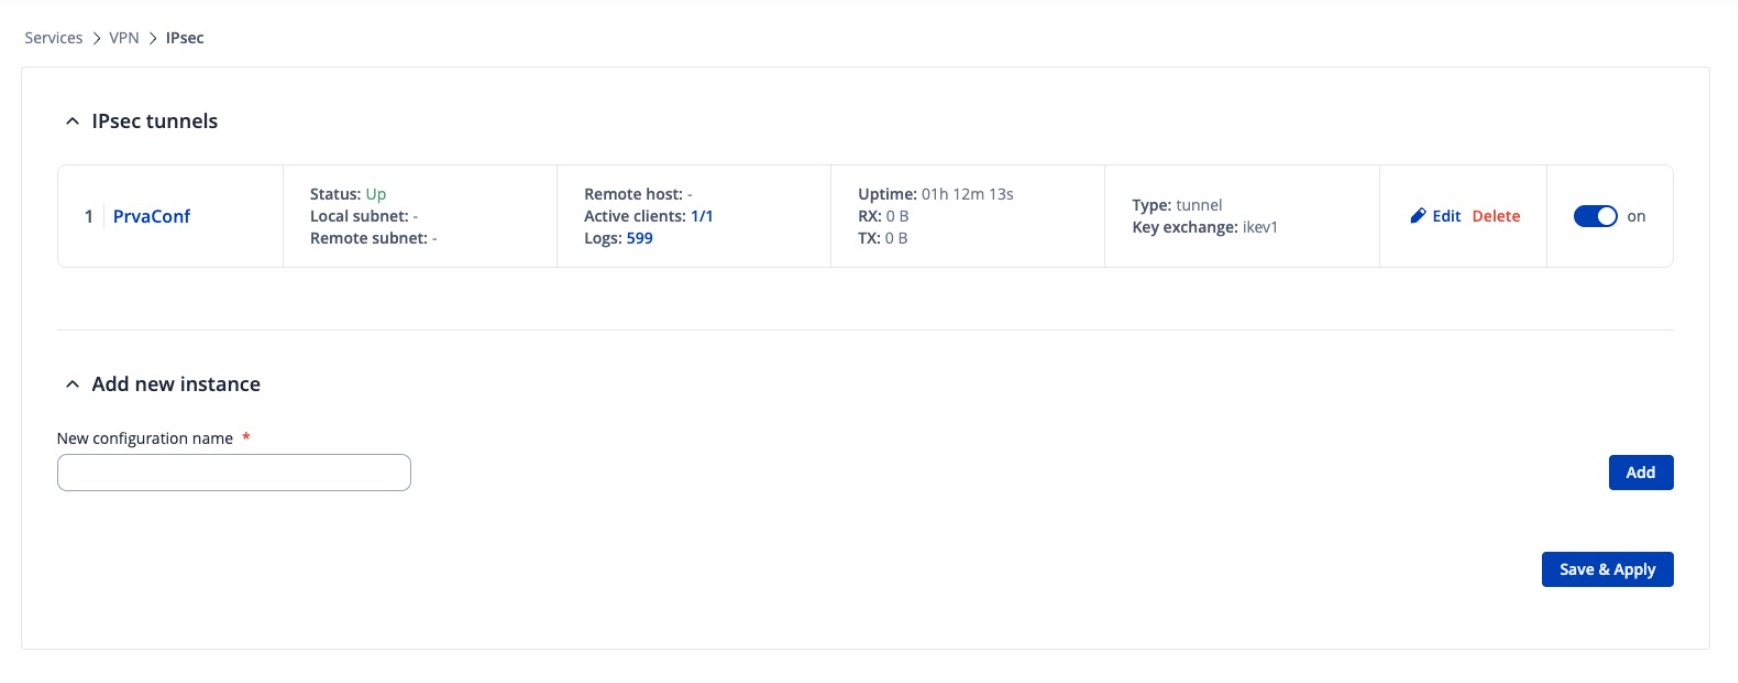Click the Edit text label for PrvaConf
This screenshot has height=683, width=1738.
[1446, 216]
